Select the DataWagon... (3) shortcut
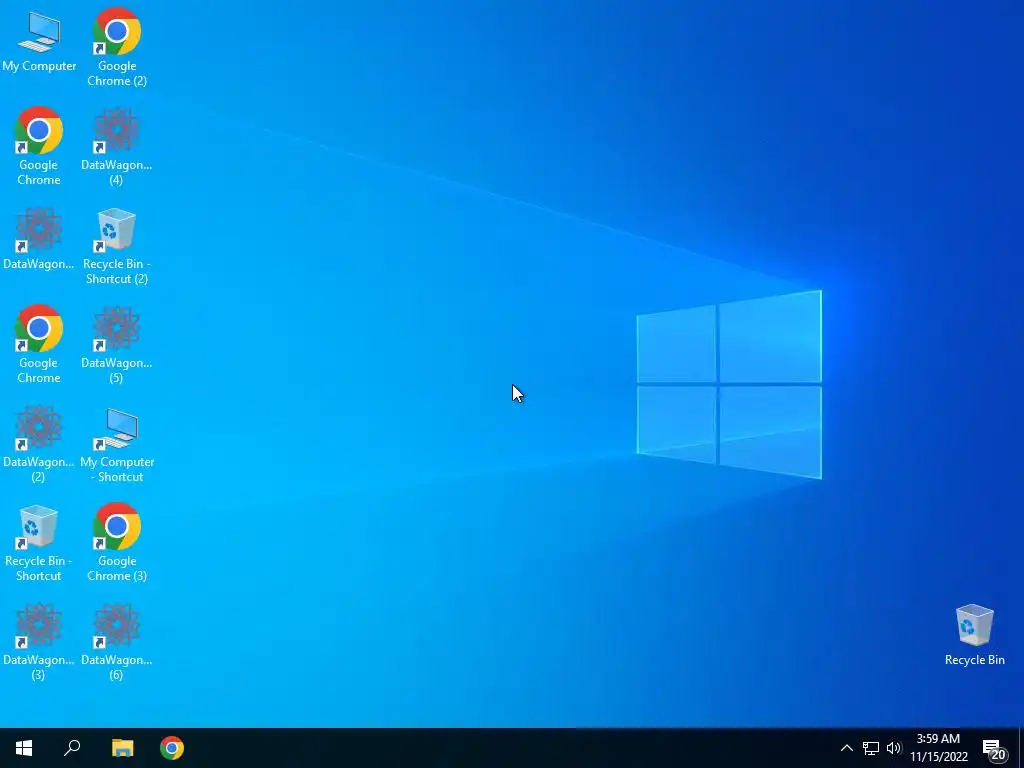Screen dimensions: 1024x768 click(x=39, y=641)
